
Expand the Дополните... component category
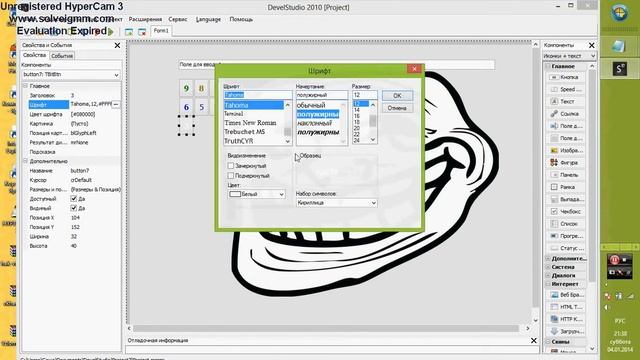[548, 259]
